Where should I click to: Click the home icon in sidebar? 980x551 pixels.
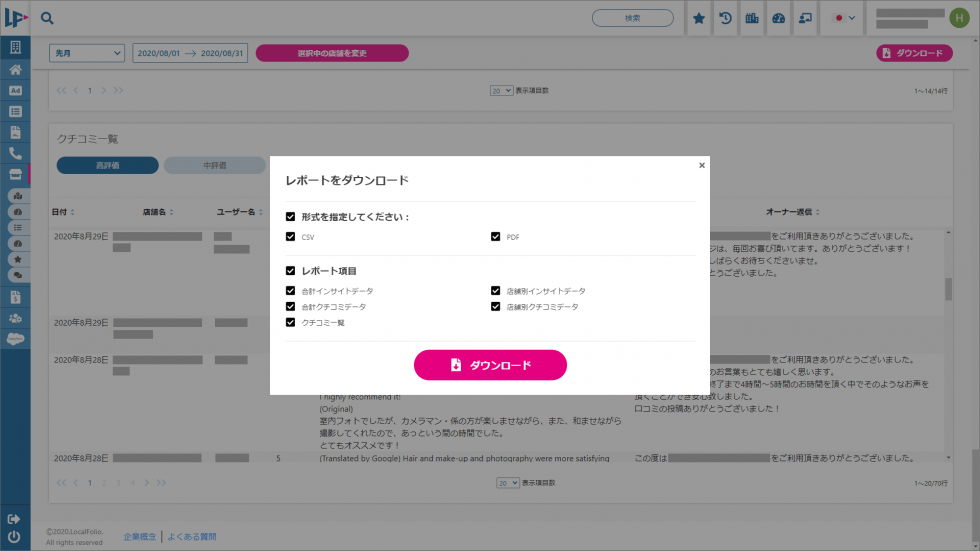coord(15,70)
